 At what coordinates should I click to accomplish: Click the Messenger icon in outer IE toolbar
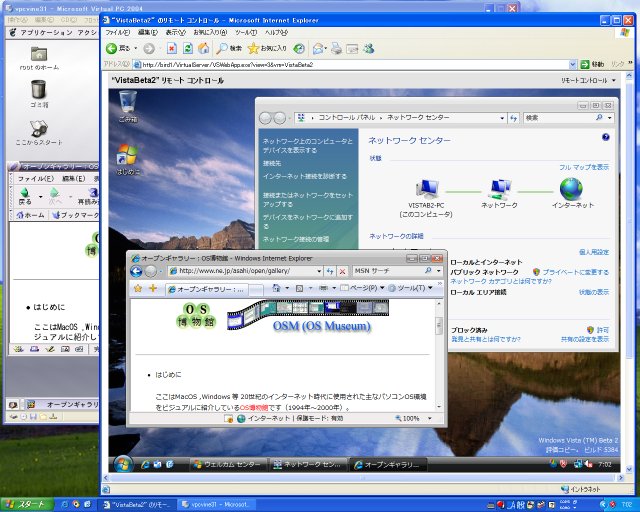369,49
